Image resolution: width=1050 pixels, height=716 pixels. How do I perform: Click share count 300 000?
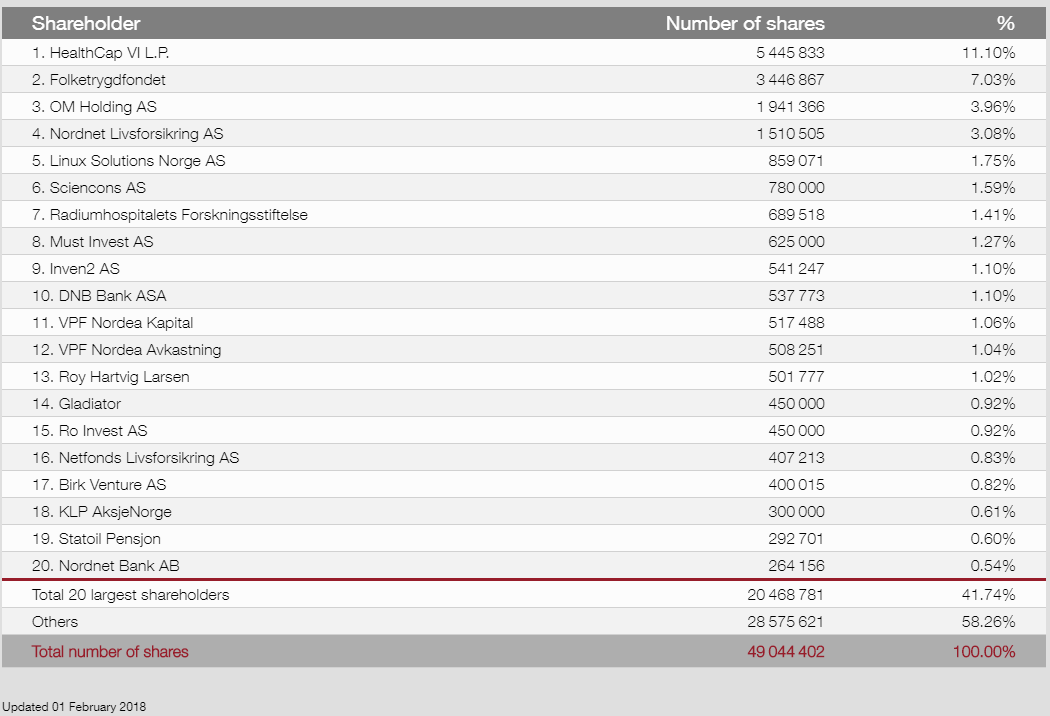click(796, 512)
